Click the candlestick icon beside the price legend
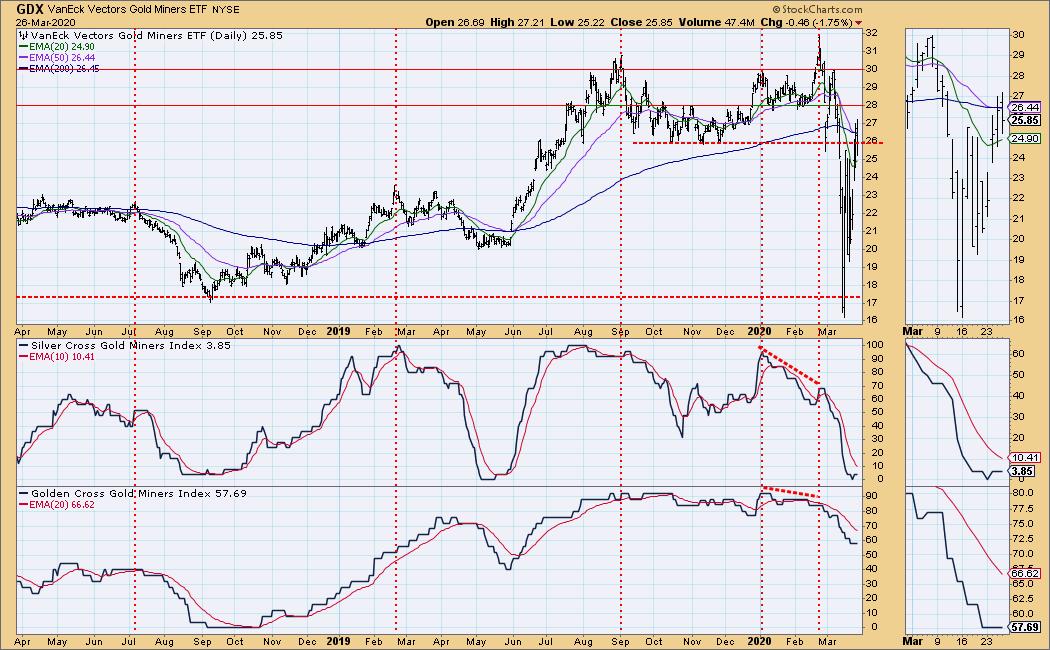The height and width of the screenshot is (650, 1050). tap(25, 35)
